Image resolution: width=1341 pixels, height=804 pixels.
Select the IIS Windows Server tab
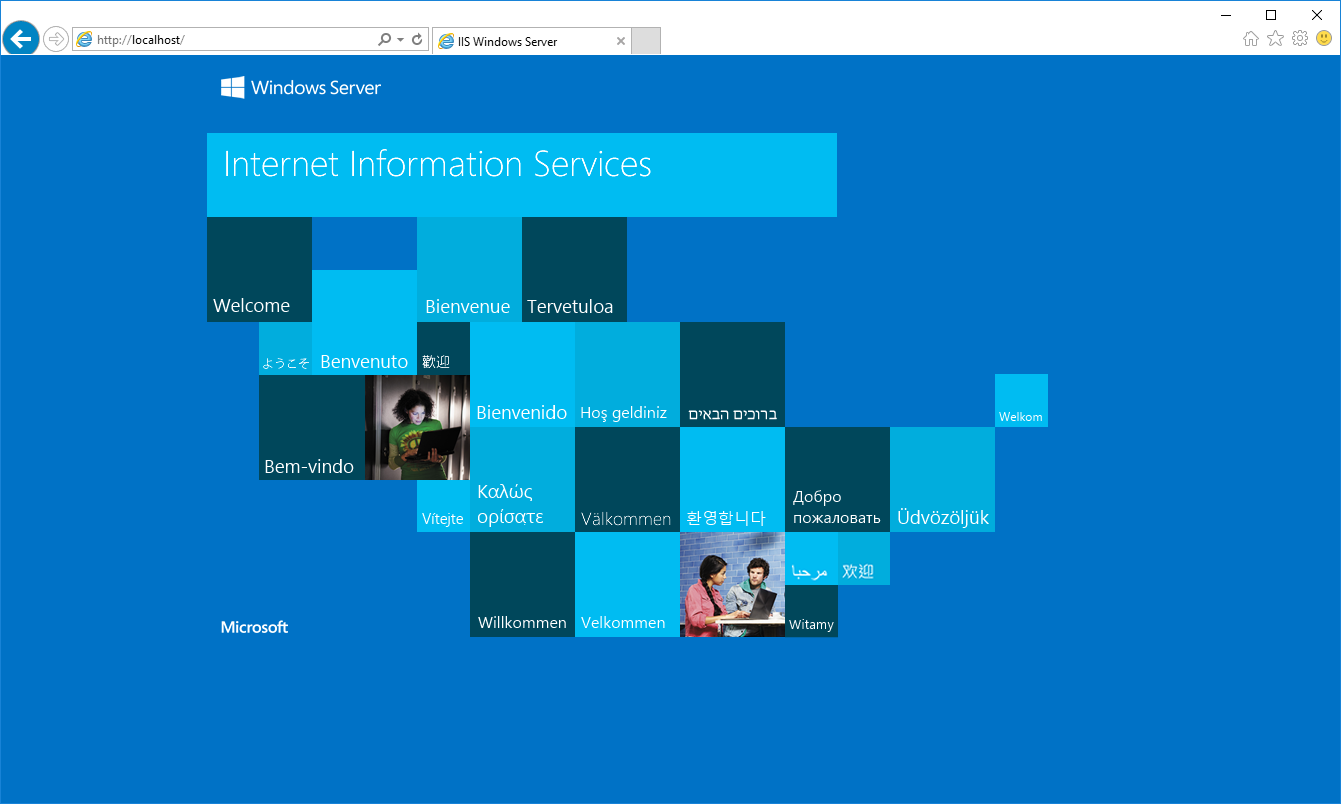(x=520, y=41)
